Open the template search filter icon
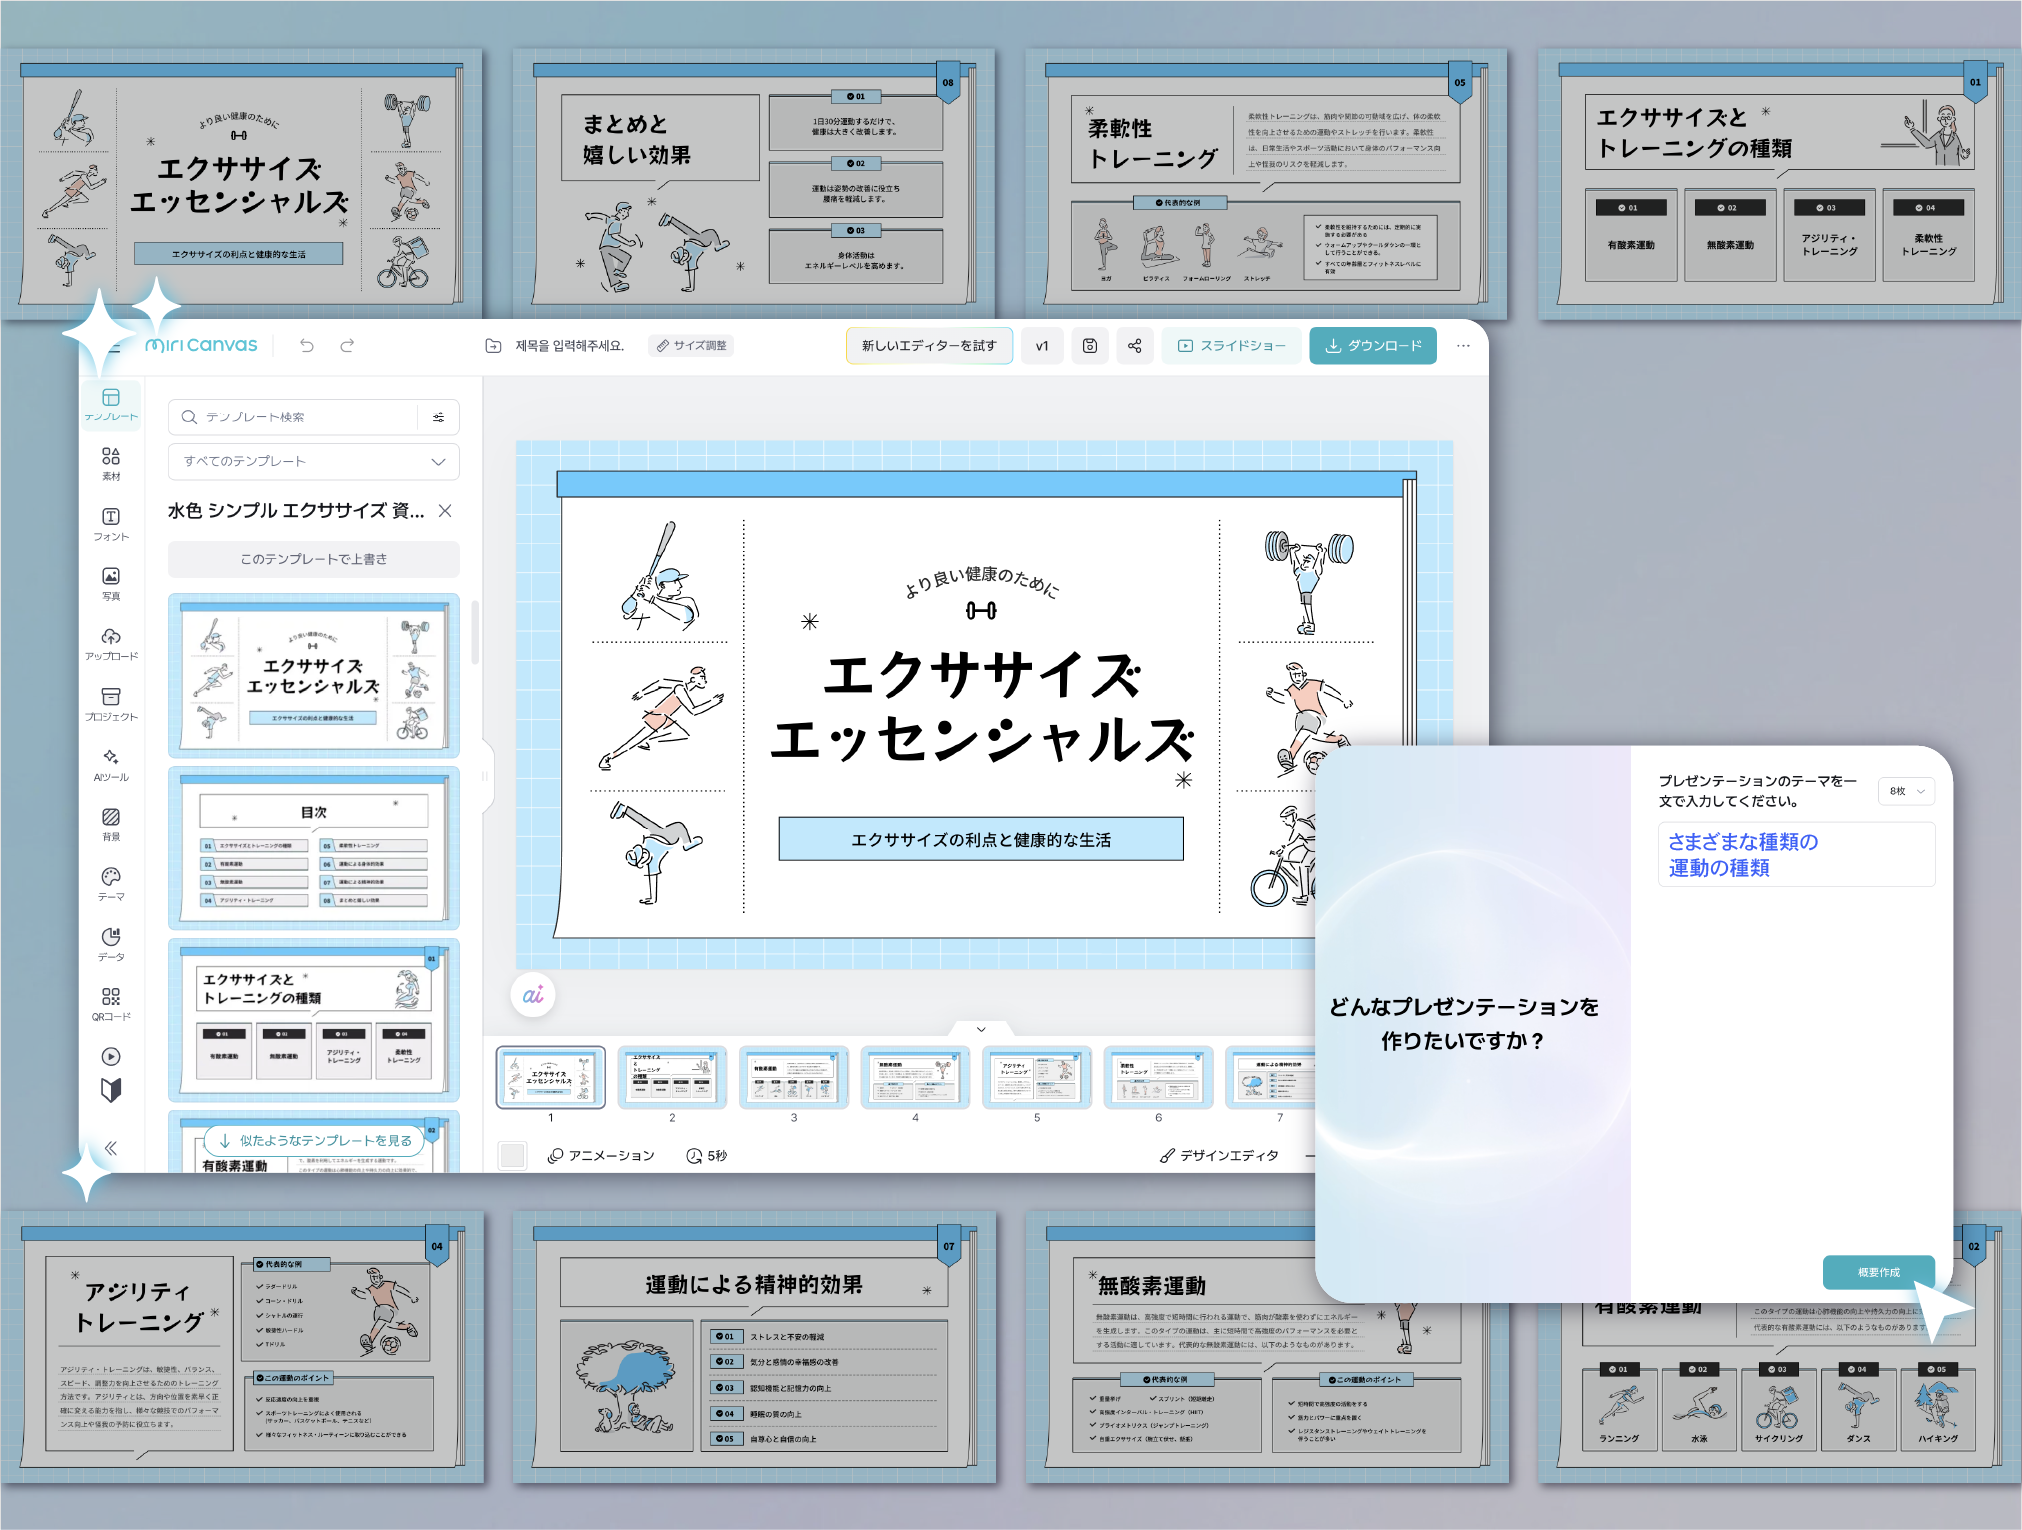Image resolution: width=2022 pixels, height=1530 pixels. (439, 417)
